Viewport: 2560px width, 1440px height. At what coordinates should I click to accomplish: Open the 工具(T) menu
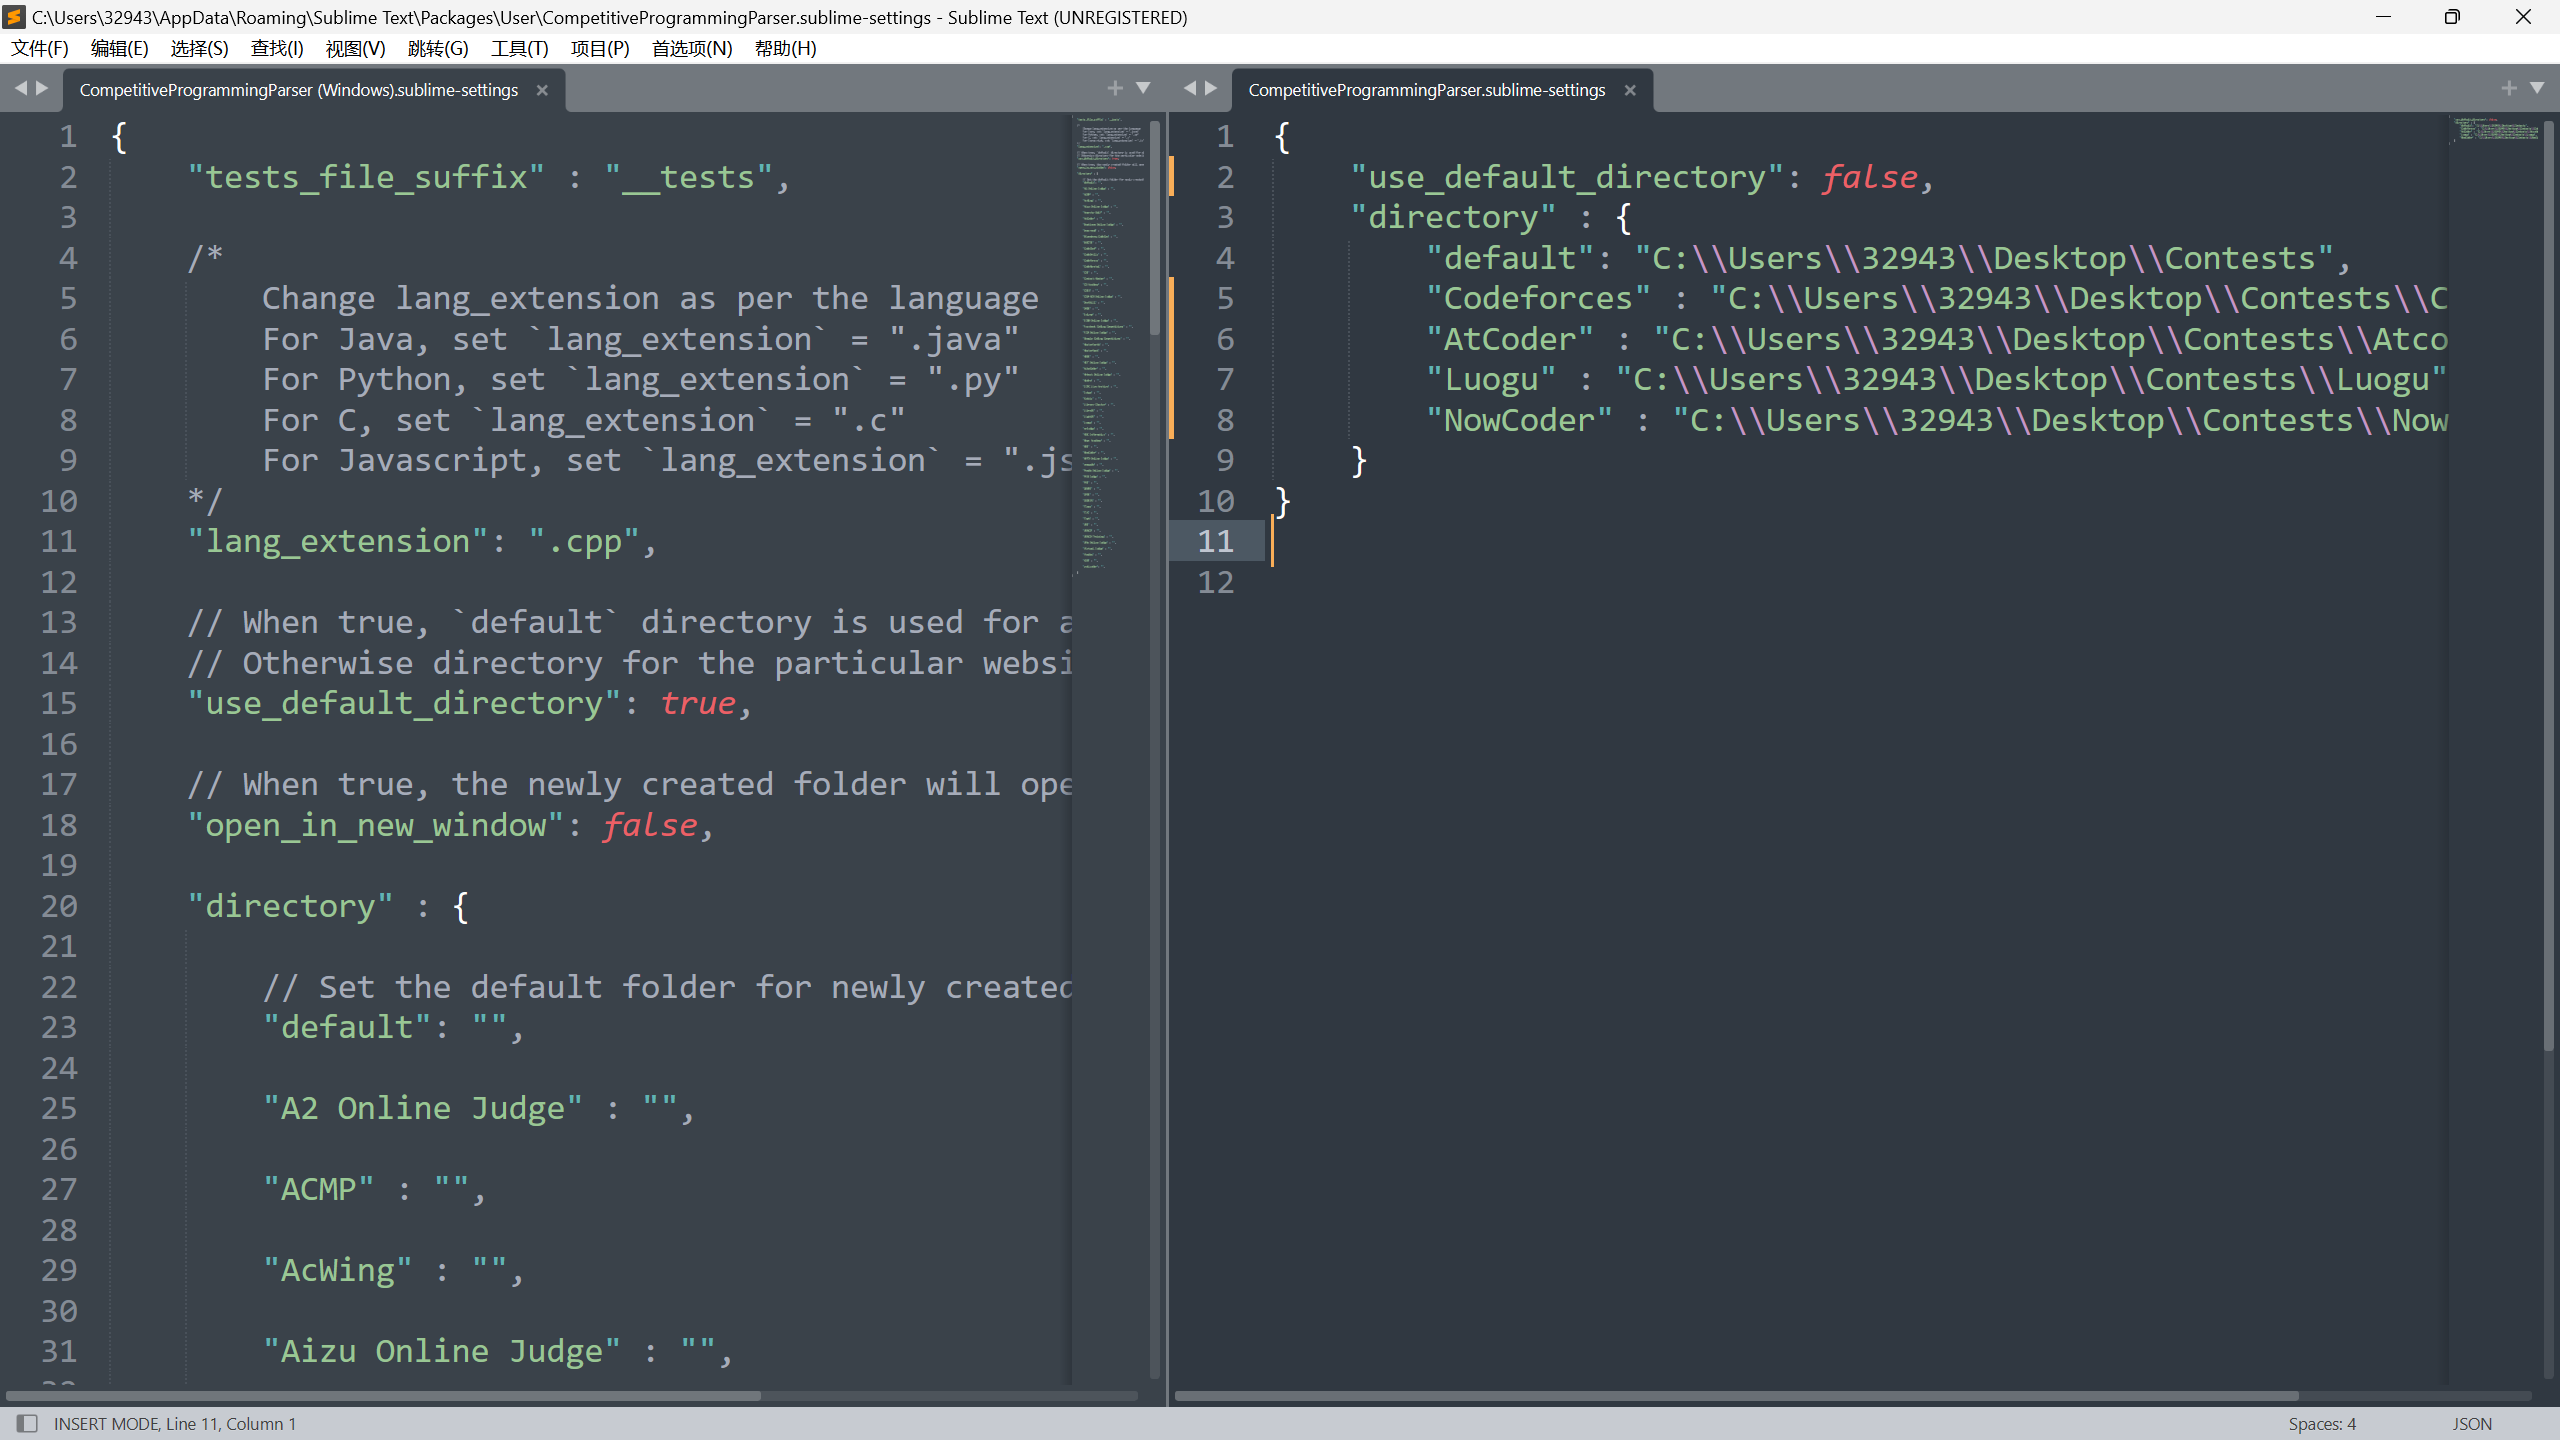(x=519, y=48)
